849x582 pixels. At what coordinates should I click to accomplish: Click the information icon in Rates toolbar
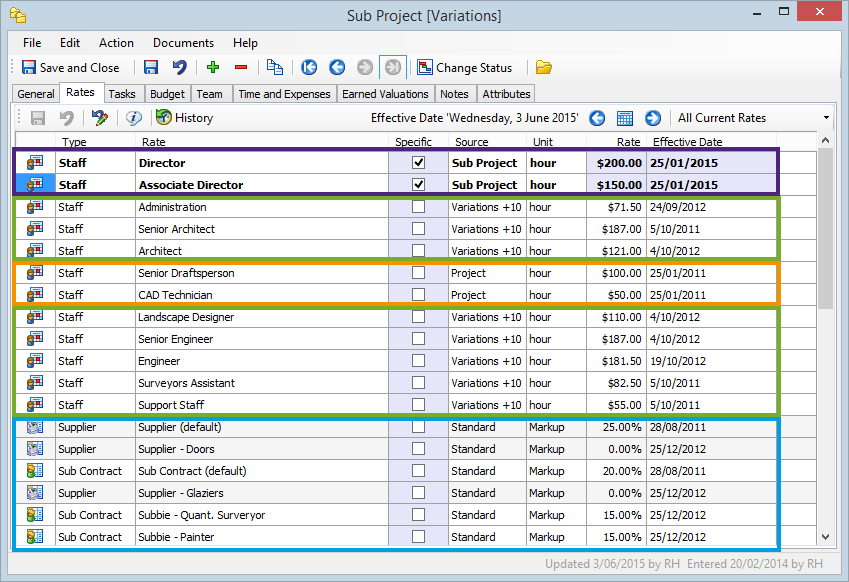(x=134, y=117)
